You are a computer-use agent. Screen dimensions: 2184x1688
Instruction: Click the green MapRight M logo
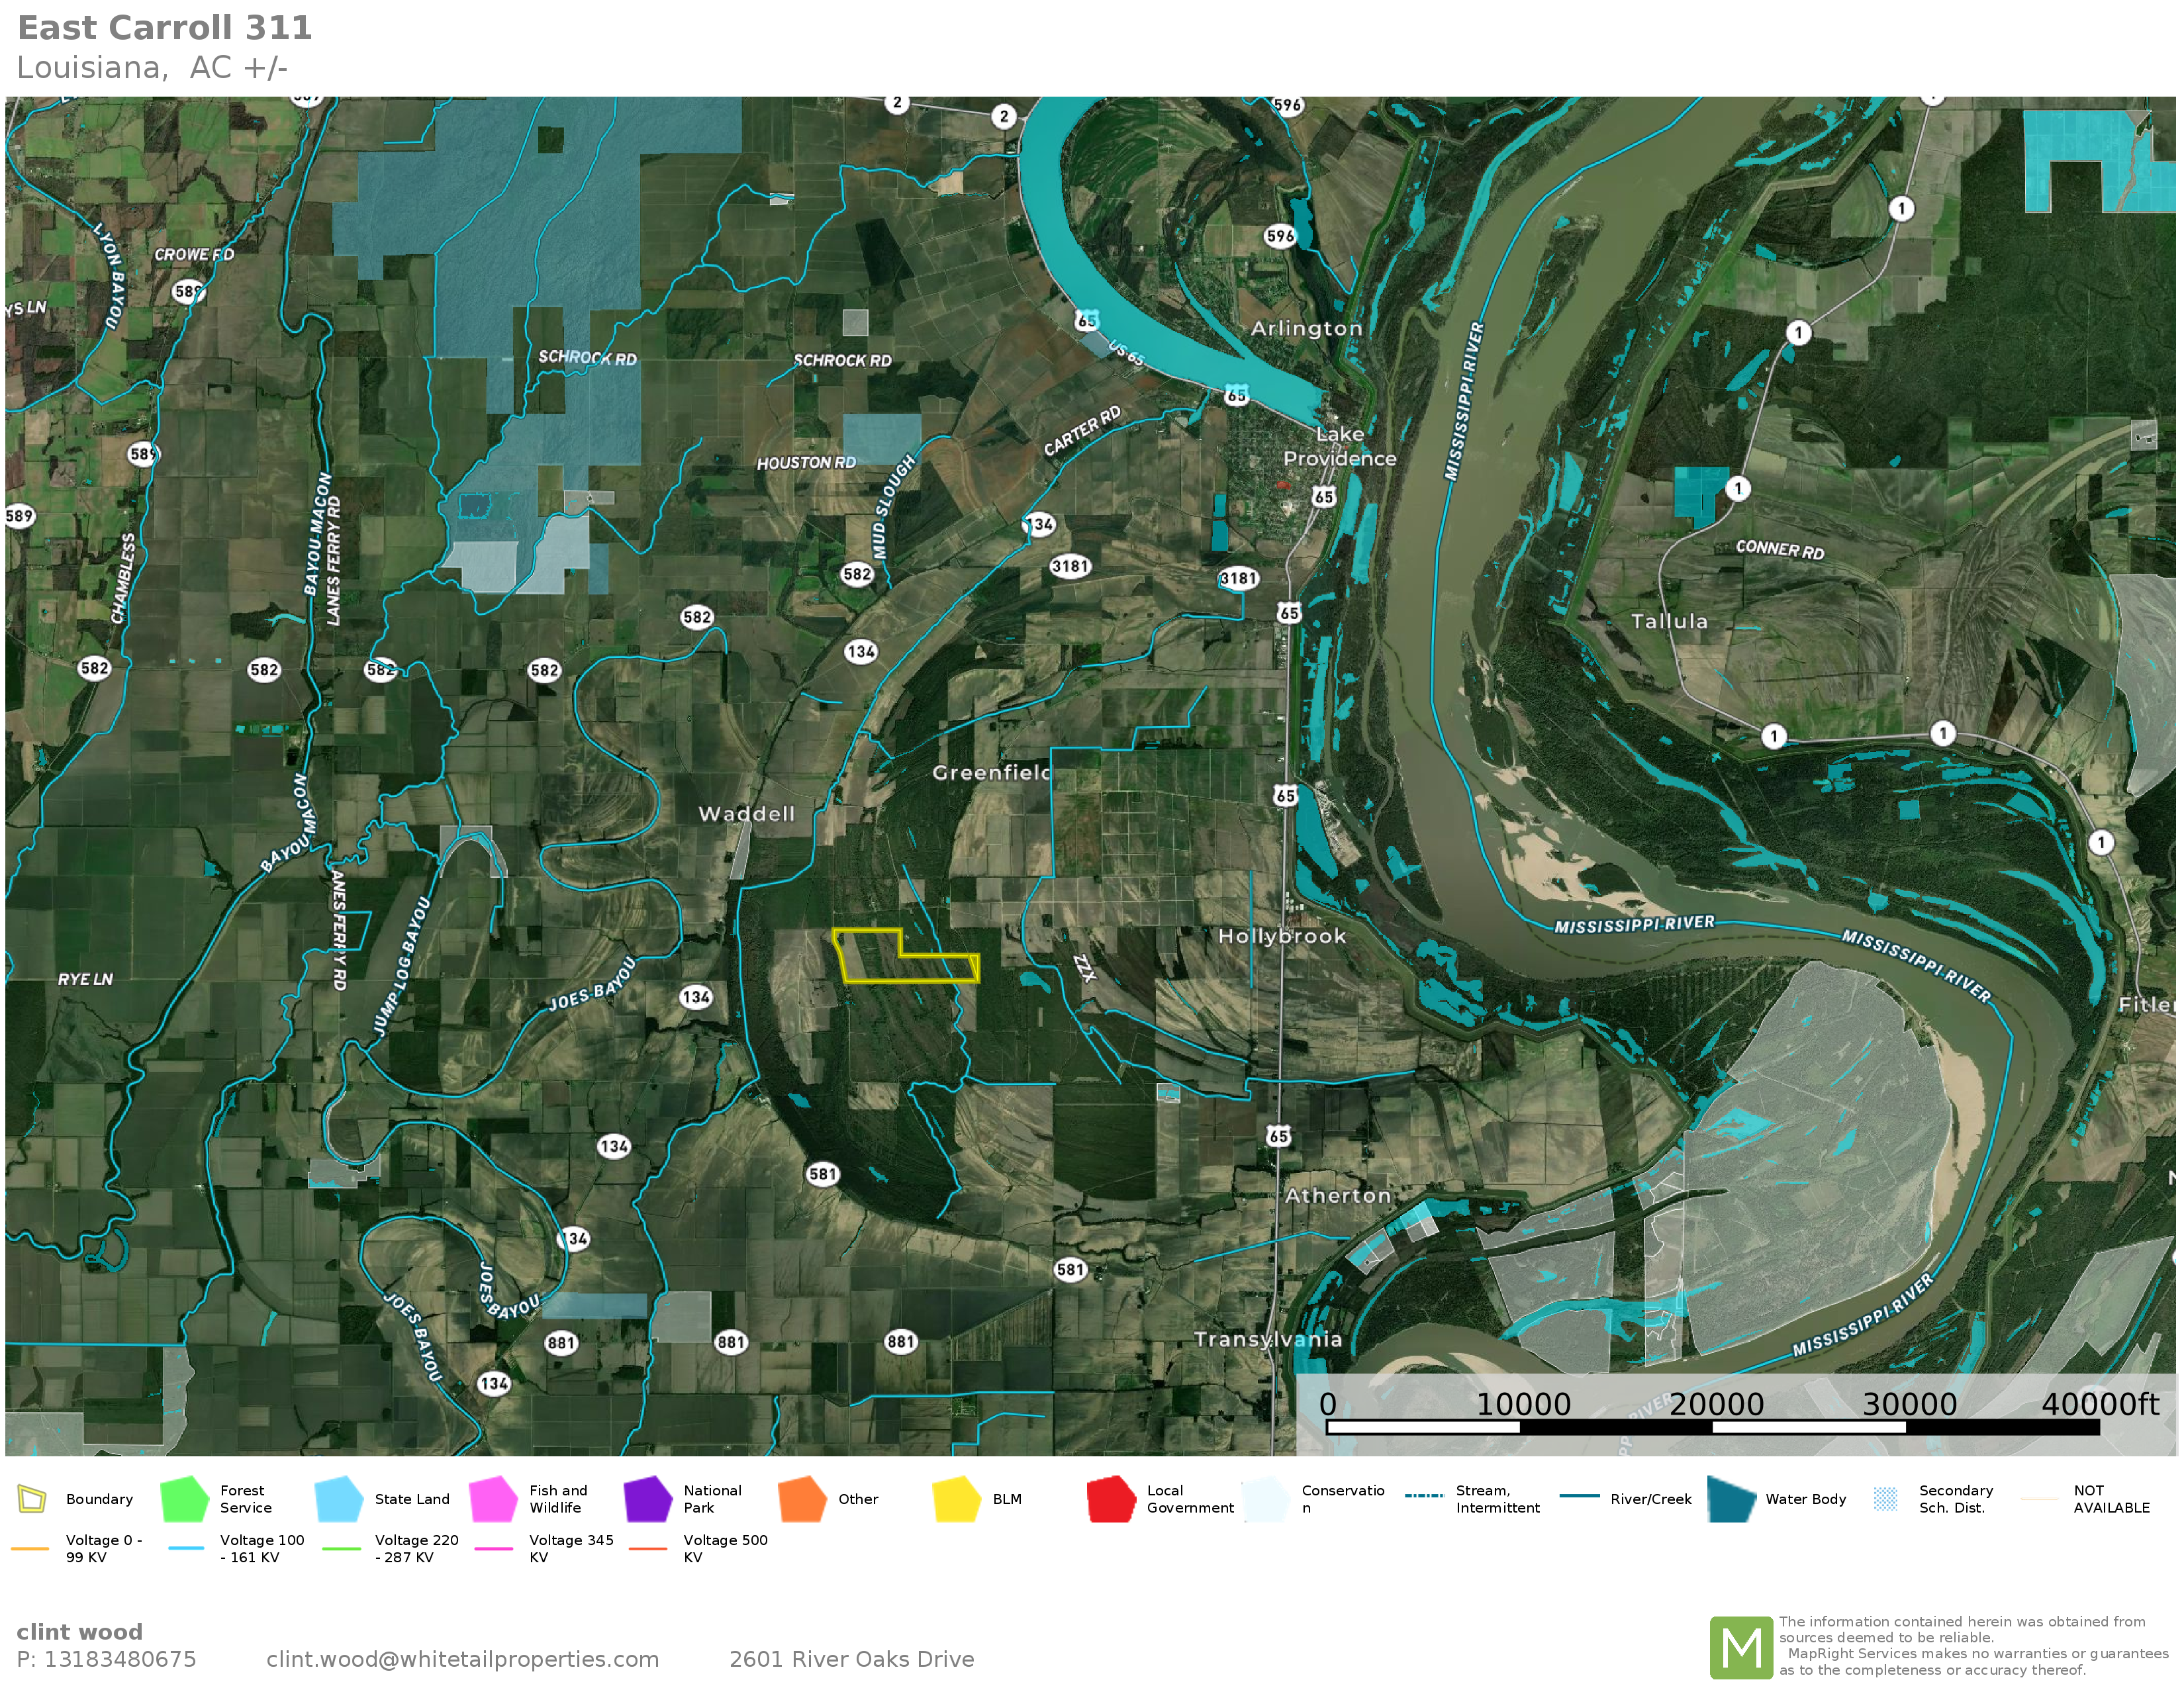pos(1741,1647)
